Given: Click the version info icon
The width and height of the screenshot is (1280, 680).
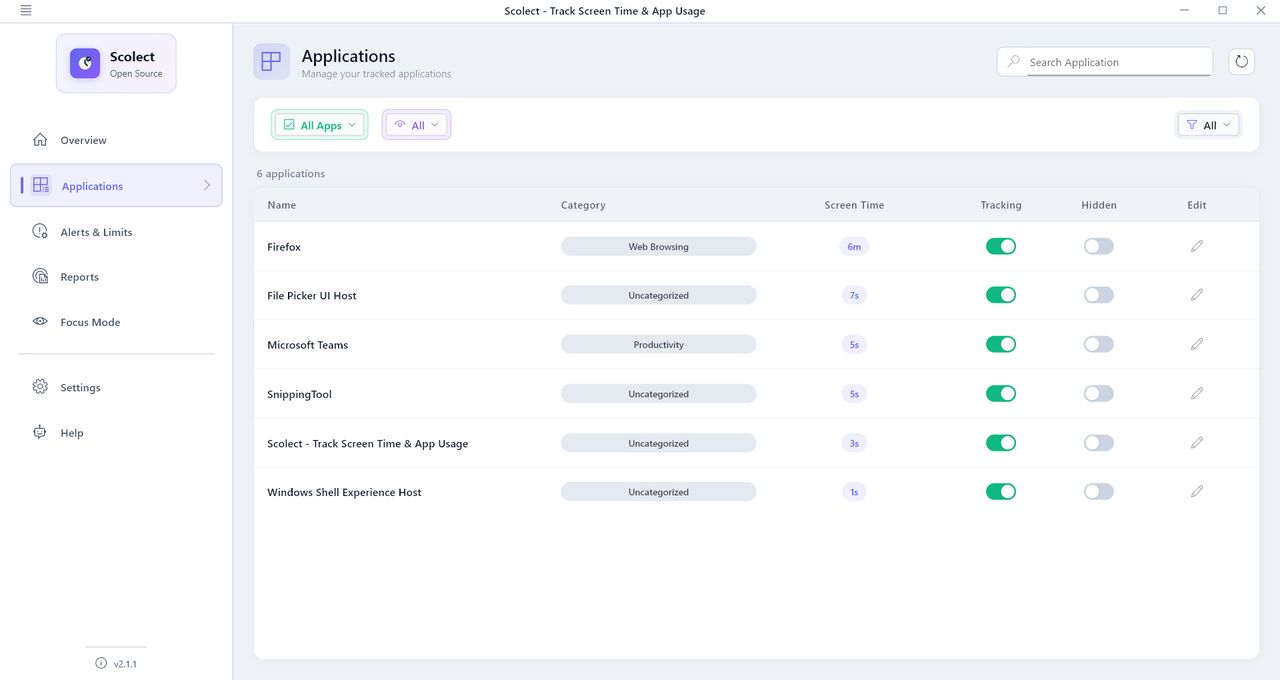Looking at the screenshot, I should pyautogui.click(x=101, y=663).
